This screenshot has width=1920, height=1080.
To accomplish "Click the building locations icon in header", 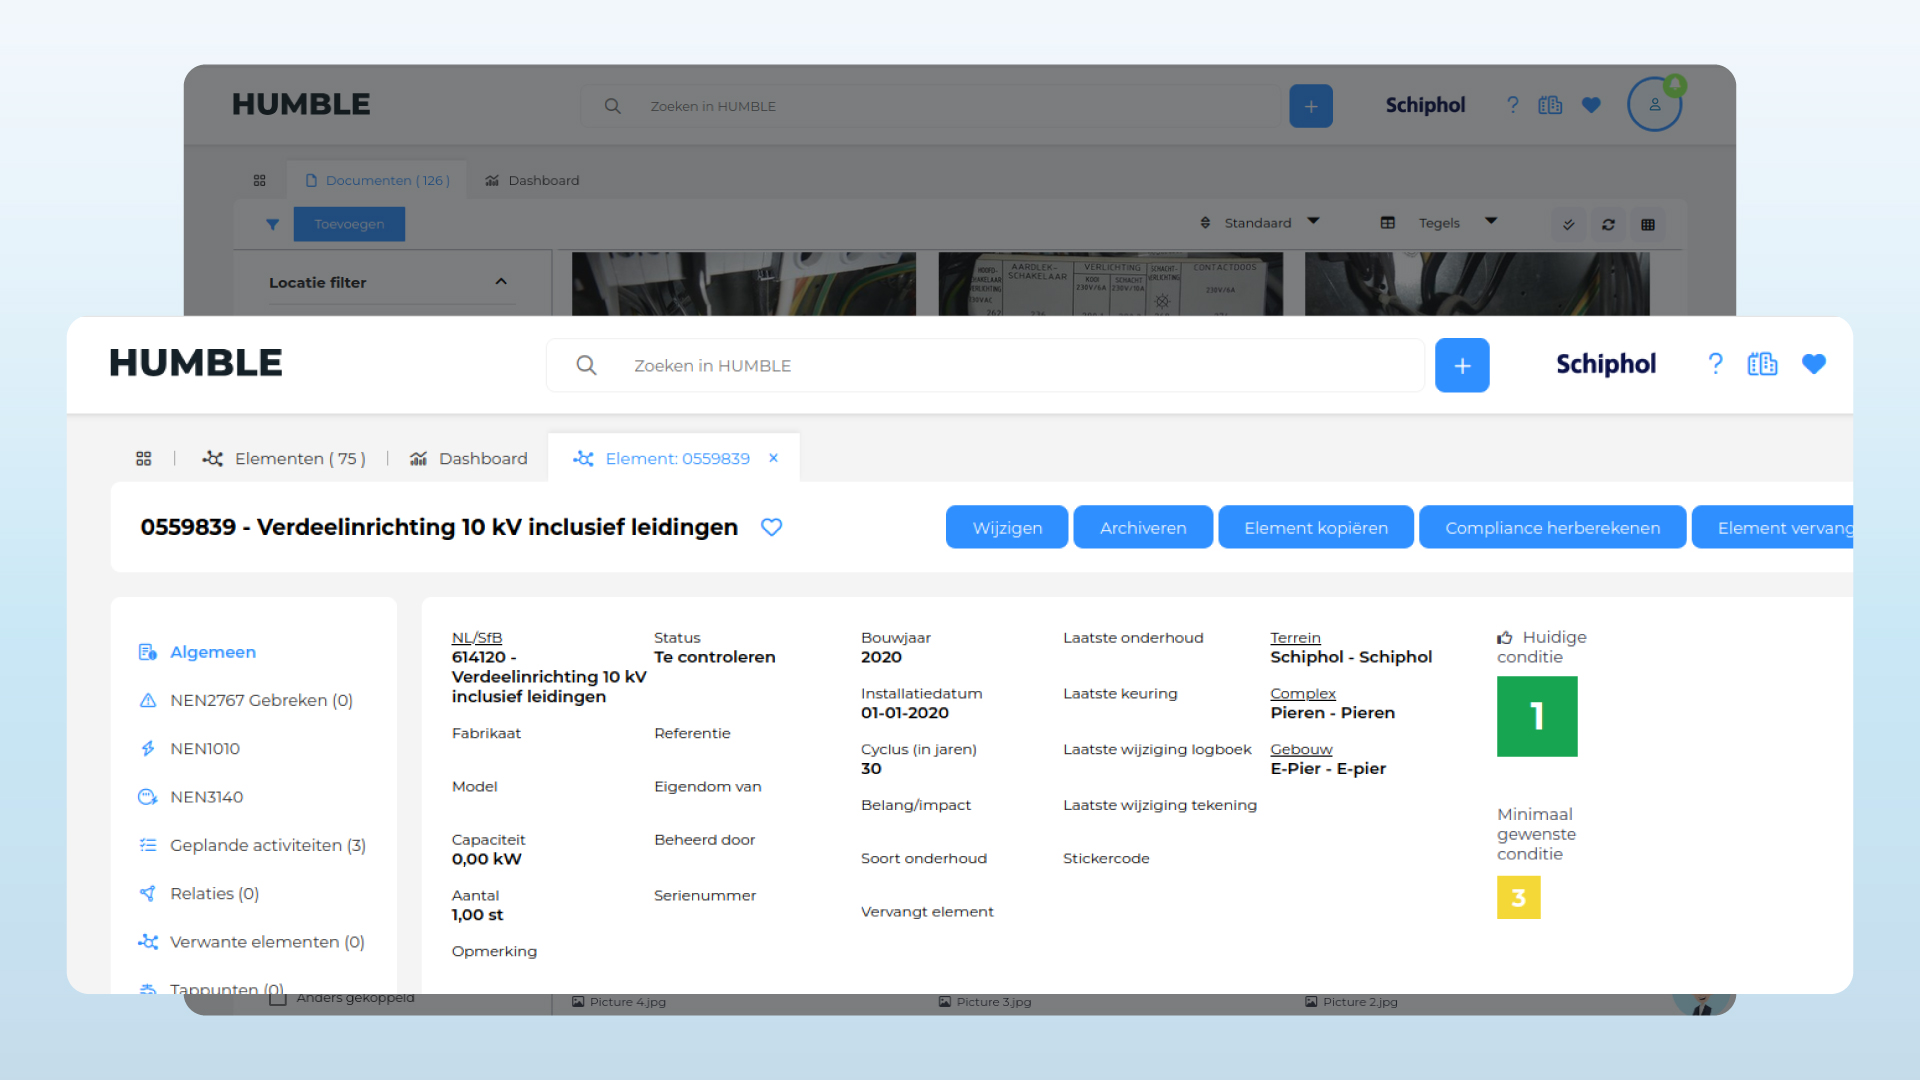I will click(1762, 364).
